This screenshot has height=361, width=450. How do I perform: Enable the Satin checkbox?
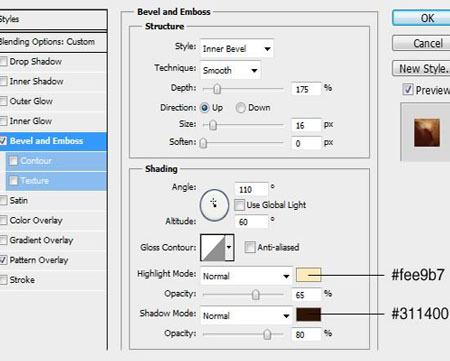point(3,201)
